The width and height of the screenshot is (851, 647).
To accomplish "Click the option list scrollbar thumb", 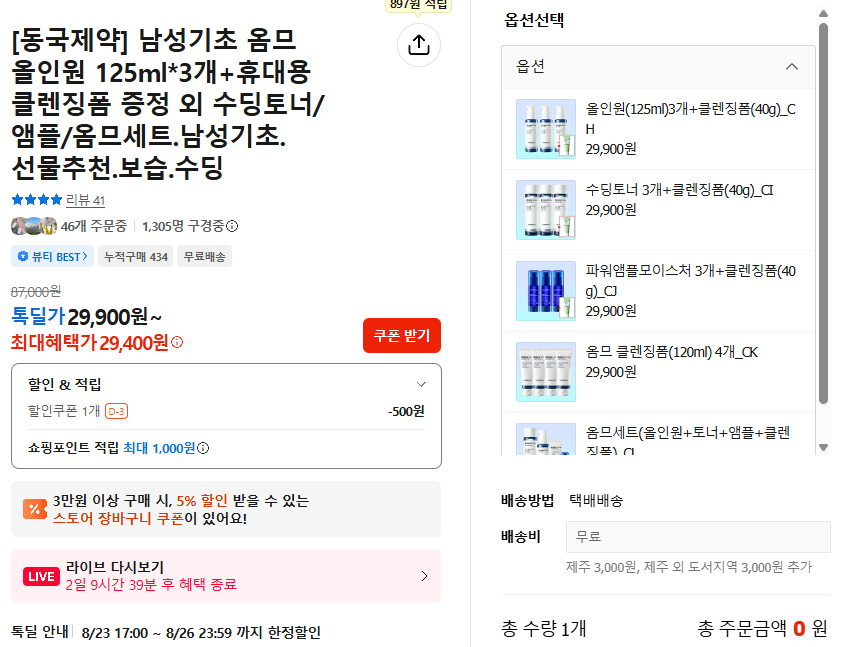I will (x=823, y=213).
